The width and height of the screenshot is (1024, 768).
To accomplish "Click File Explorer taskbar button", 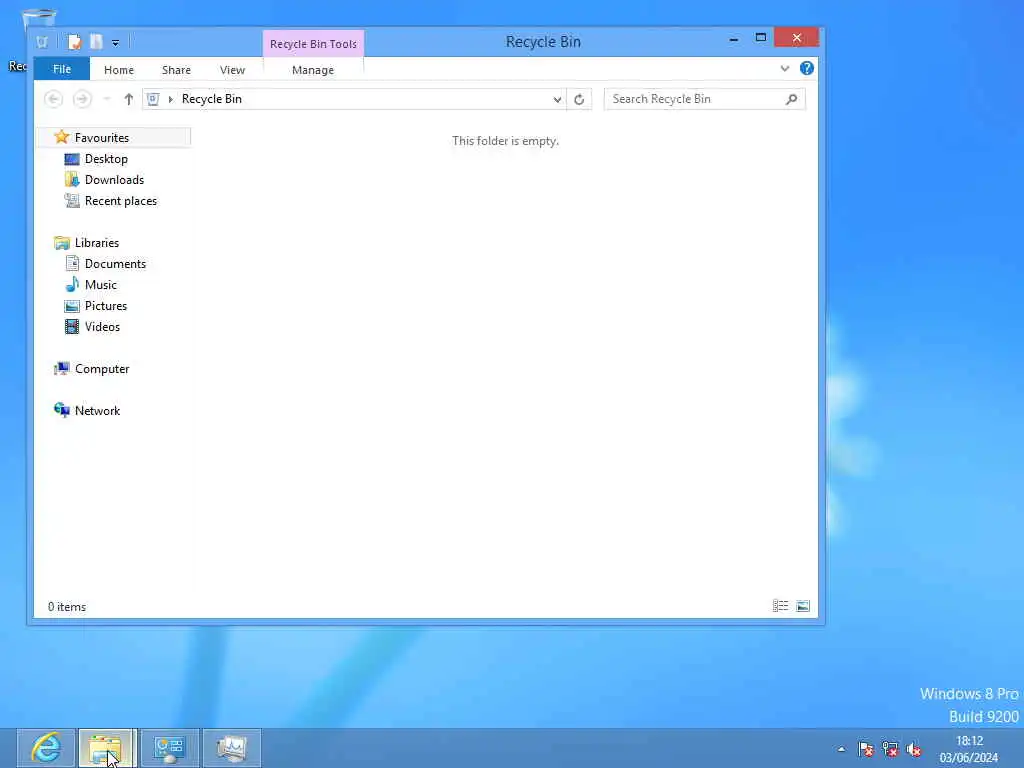I will [x=106, y=748].
